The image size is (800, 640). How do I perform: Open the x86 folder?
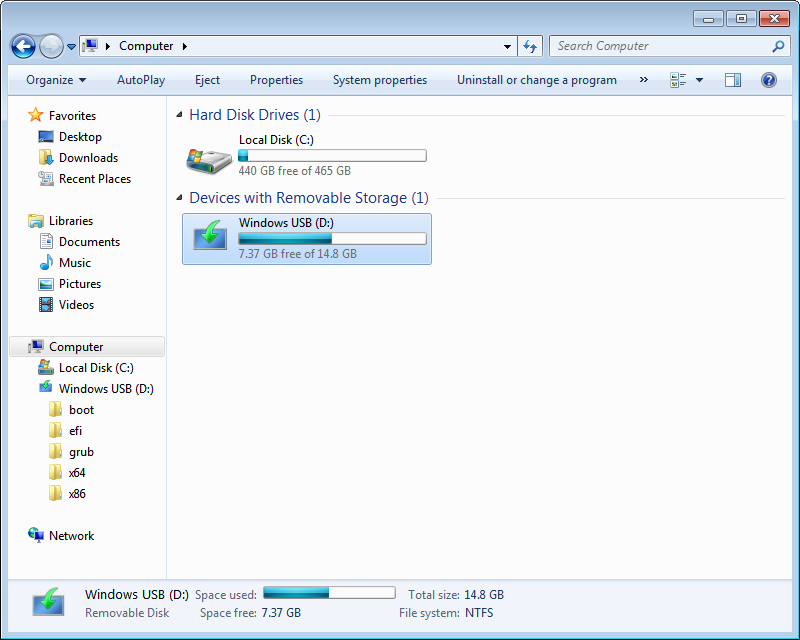click(x=77, y=494)
